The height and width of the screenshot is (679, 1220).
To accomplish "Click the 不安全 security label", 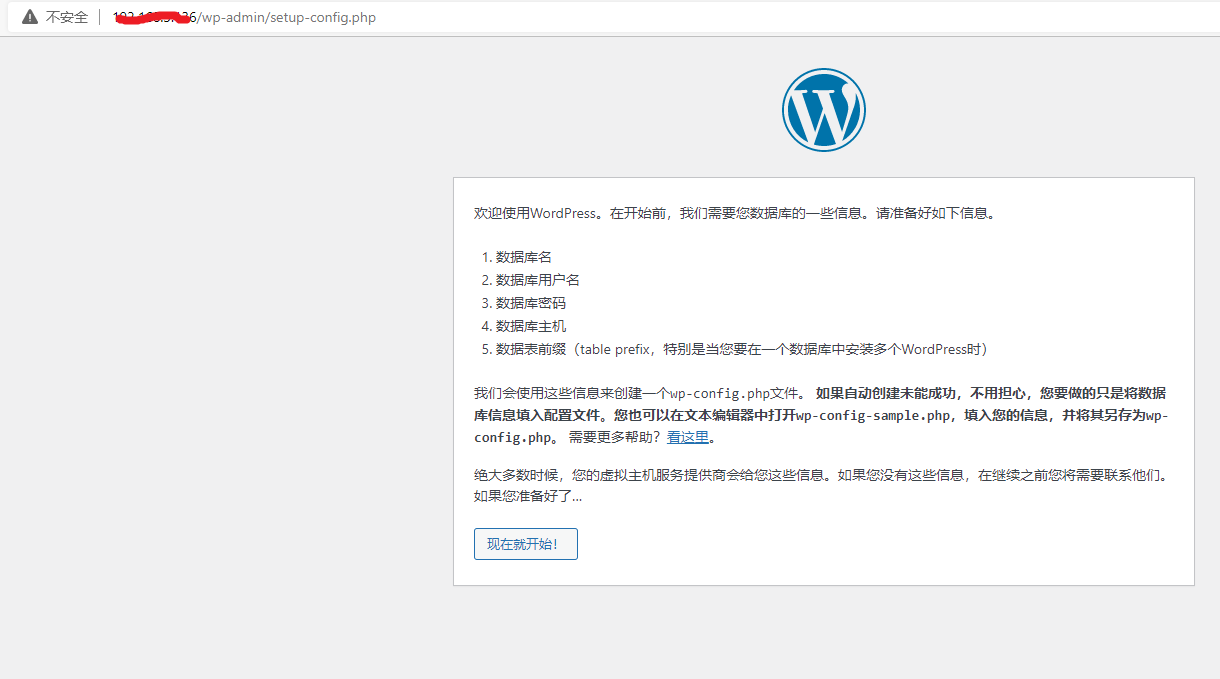I will 67,17.
